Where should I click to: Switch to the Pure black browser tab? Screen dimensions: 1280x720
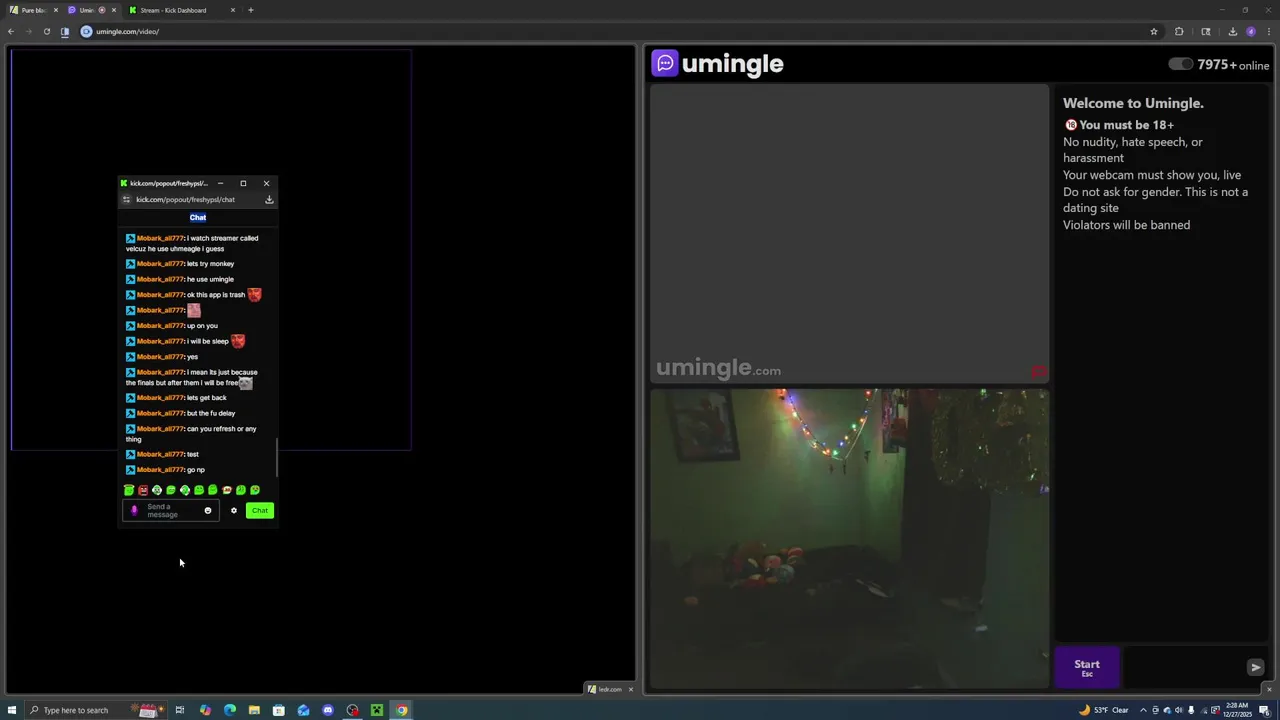(x=33, y=10)
